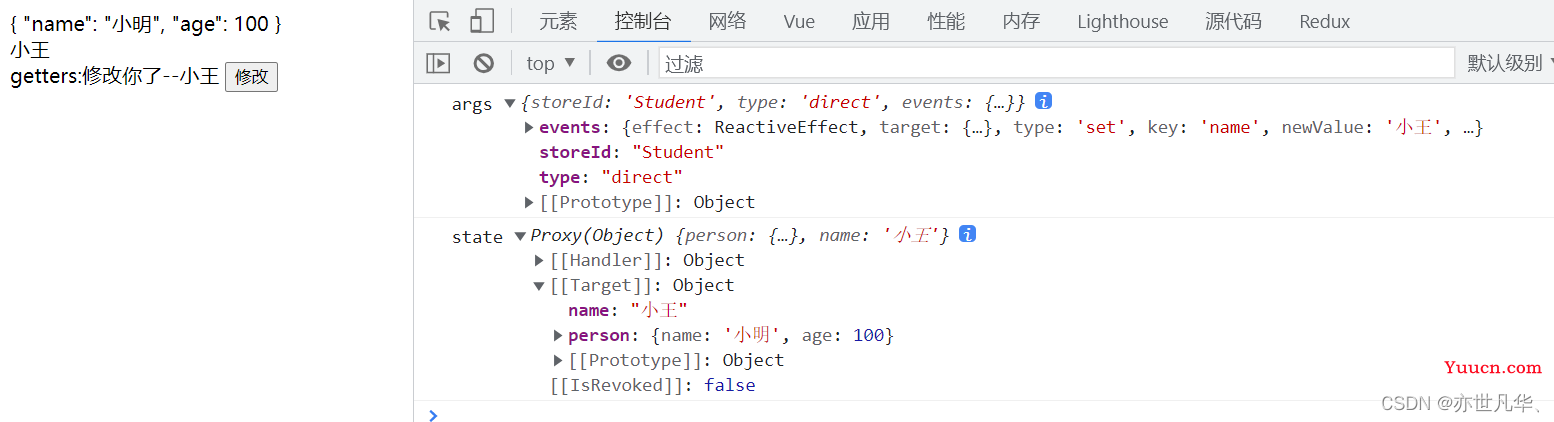This screenshot has height=422, width=1554.
Task: Expand the events property
Action: click(529, 127)
